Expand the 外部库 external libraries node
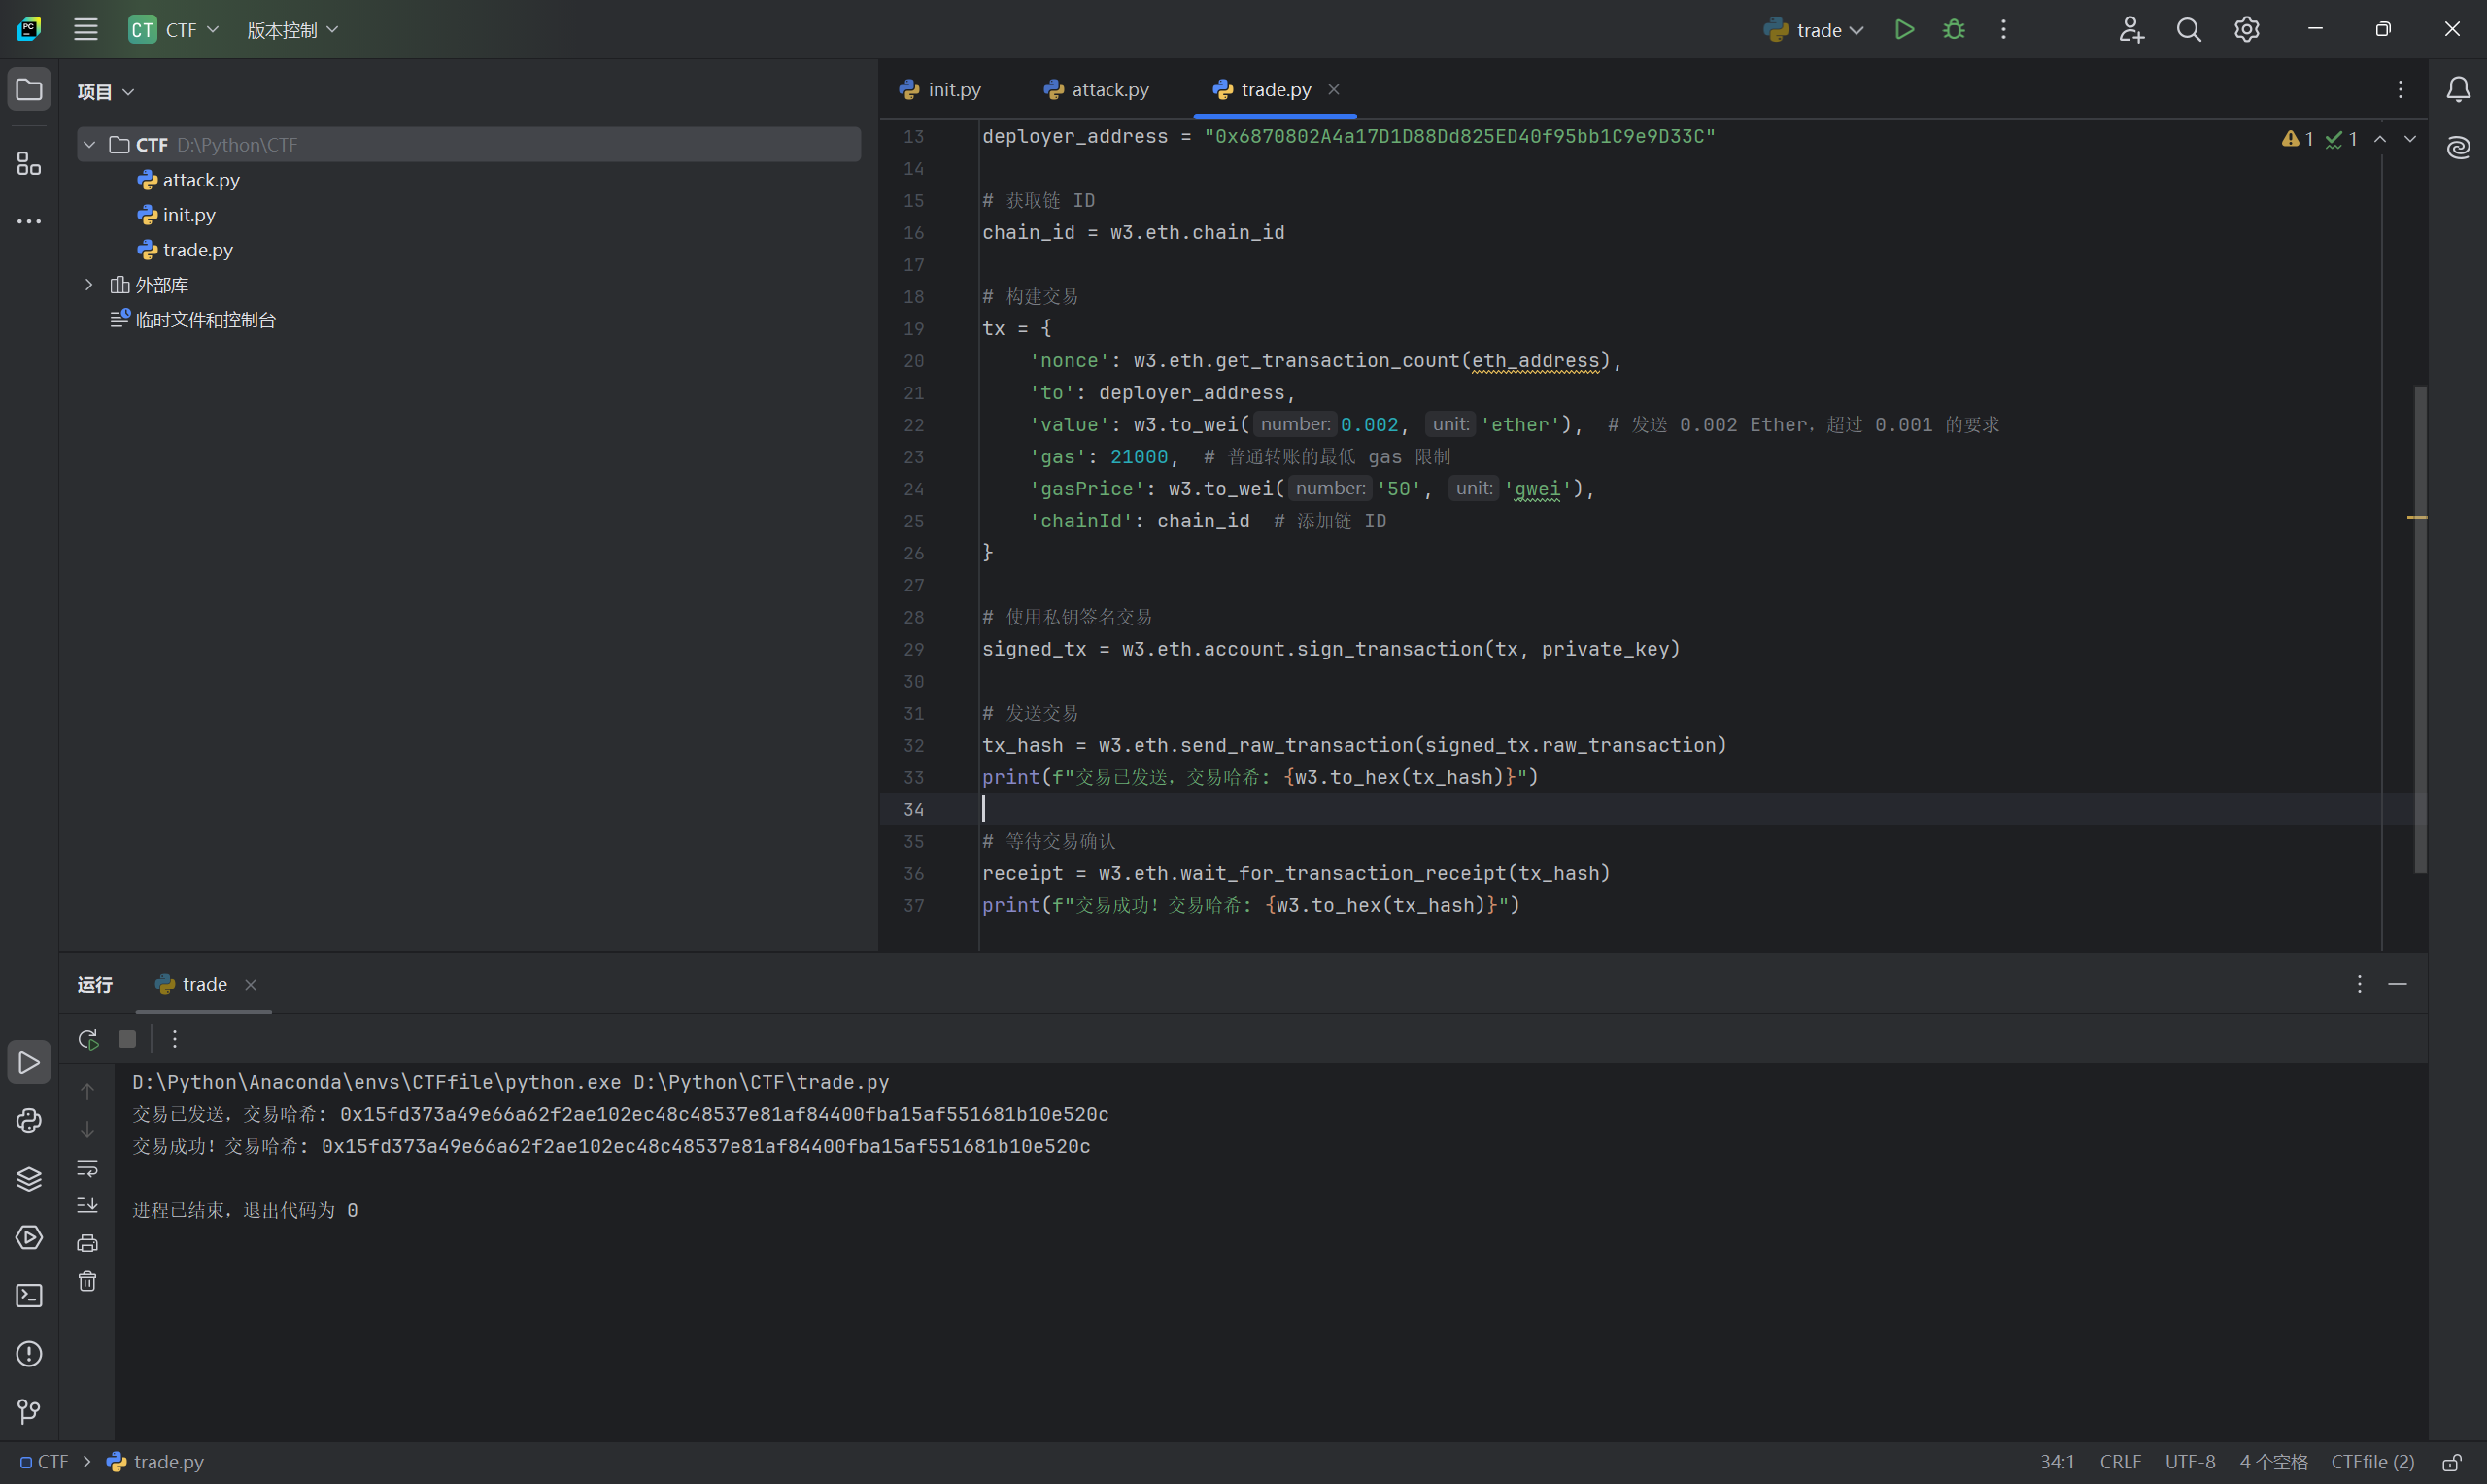 point(89,285)
